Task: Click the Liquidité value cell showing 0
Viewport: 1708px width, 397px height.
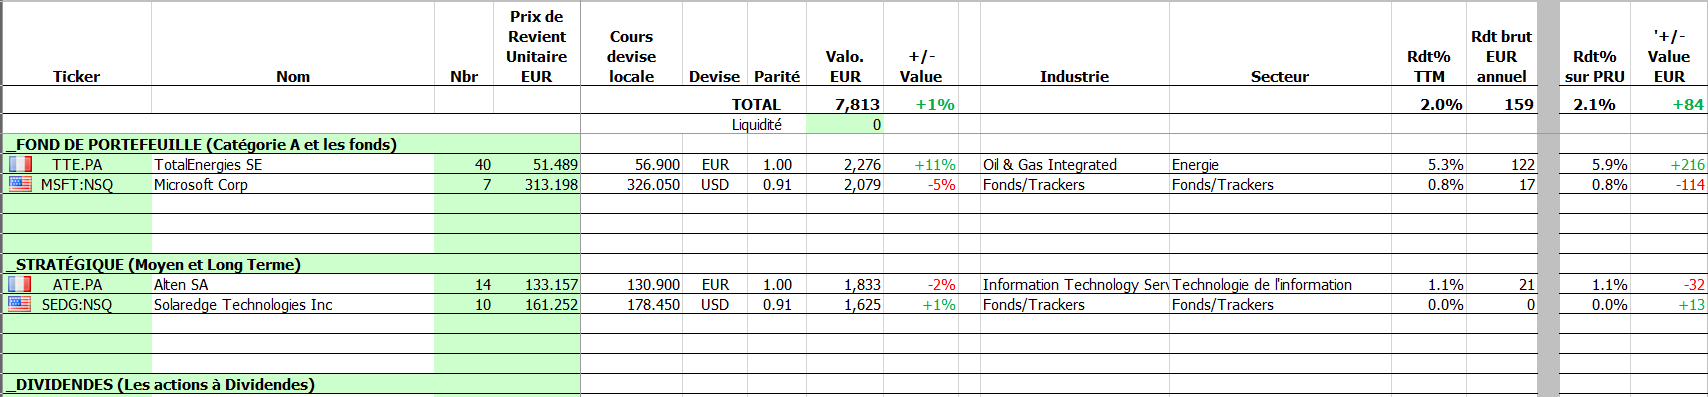Action: (844, 125)
